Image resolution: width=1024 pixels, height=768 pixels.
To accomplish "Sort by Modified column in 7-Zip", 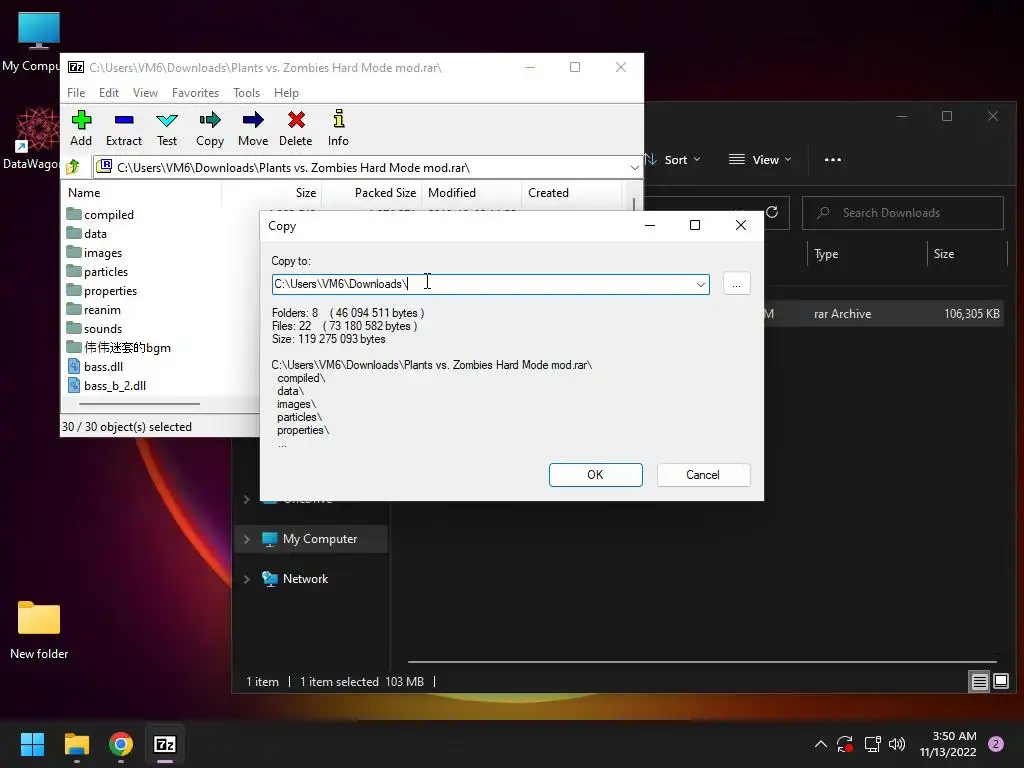I will pos(472,193).
